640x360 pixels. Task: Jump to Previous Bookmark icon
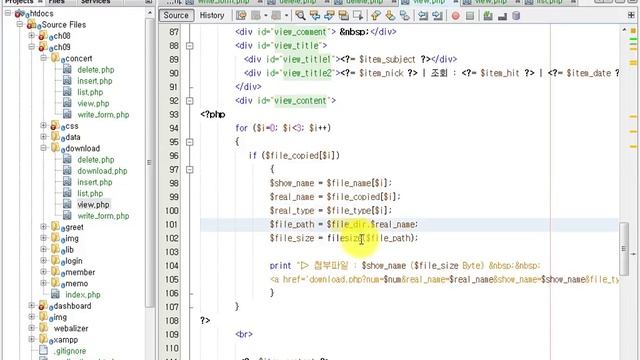376,16
